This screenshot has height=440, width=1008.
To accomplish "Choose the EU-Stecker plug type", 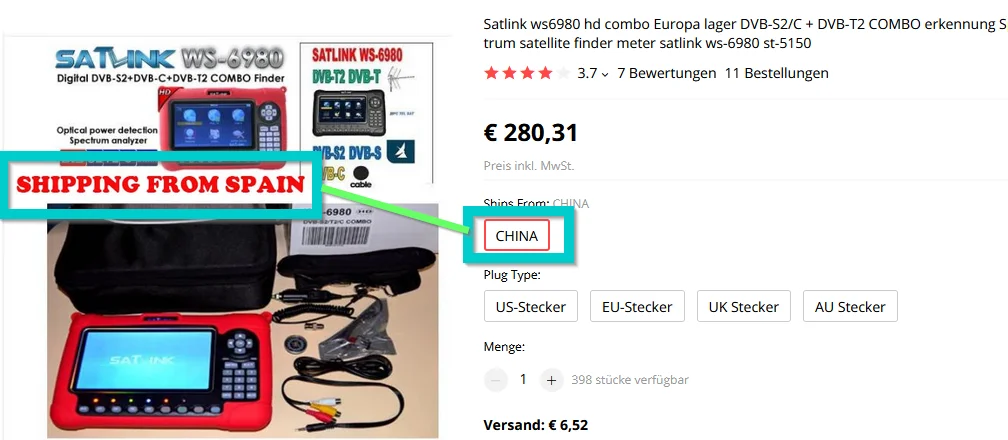I will (x=637, y=306).
